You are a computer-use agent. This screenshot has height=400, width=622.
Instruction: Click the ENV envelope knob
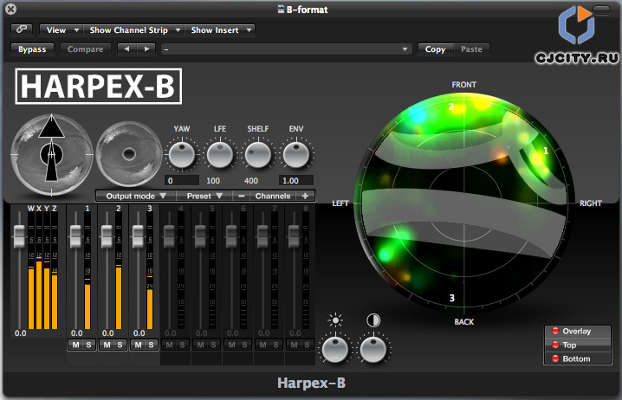(296, 154)
